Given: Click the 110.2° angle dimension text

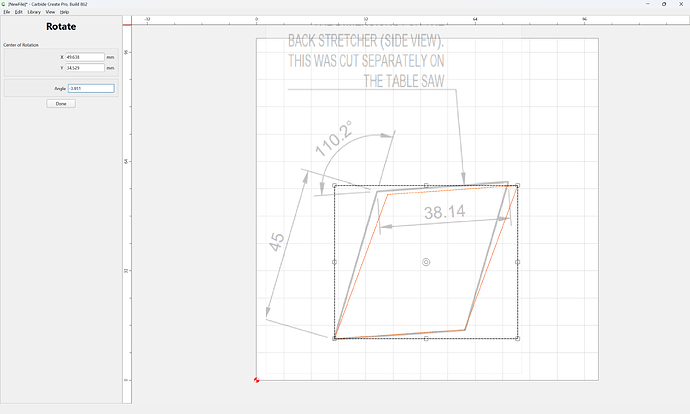Looking at the screenshot, I should point(334,139).
